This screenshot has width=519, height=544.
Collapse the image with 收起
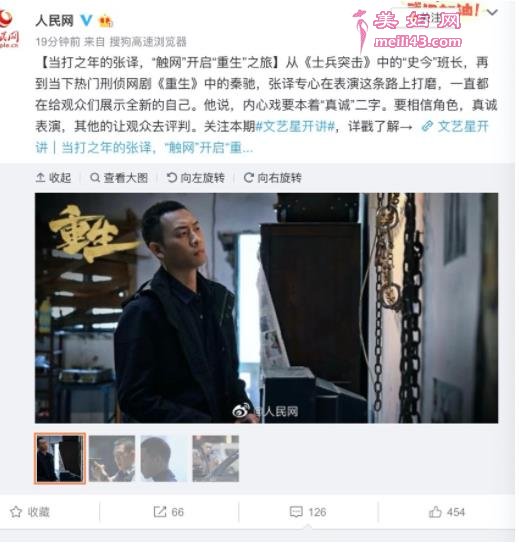[53, 178]
